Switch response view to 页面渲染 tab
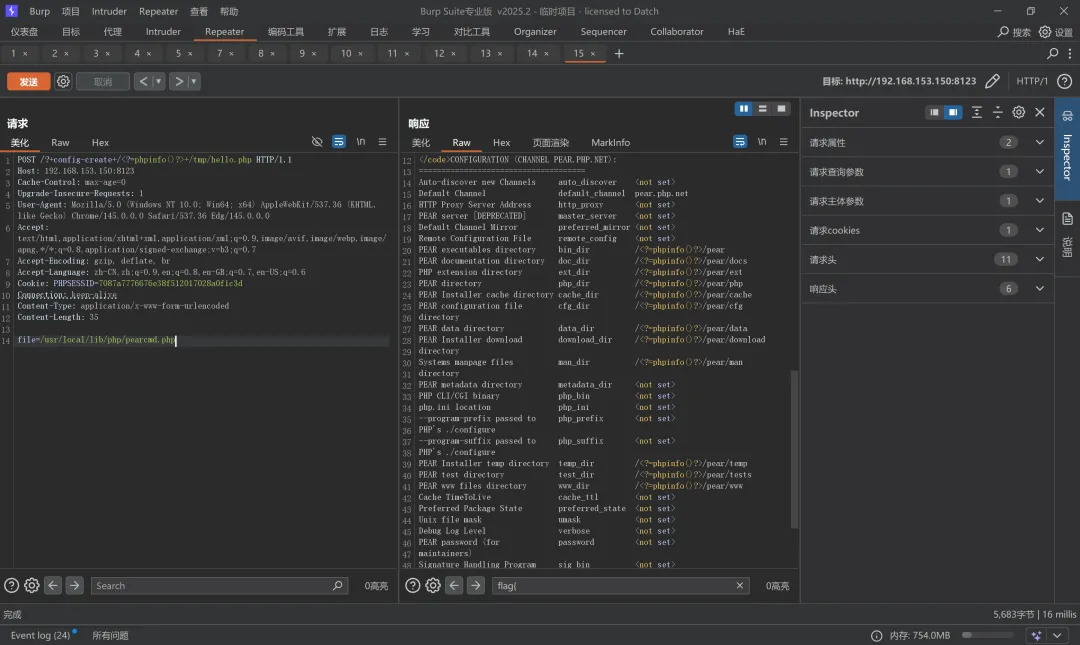Viewport: 1080px width, 645px height. pos(550,143)
